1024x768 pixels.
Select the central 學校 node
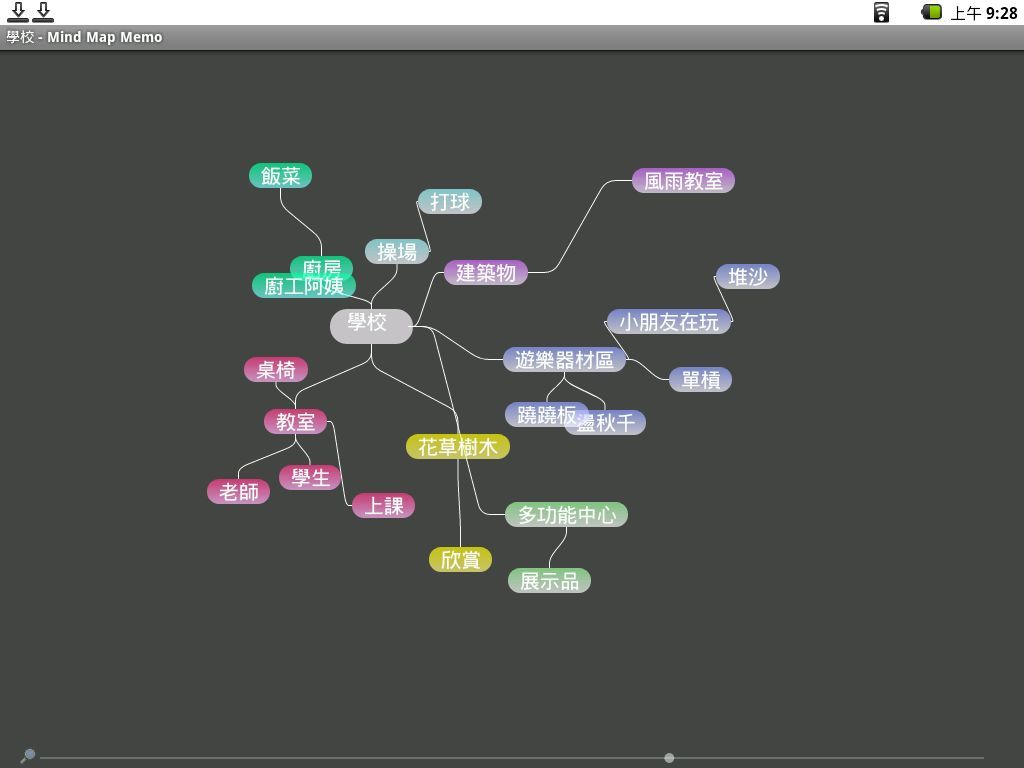tap(370, 325)
